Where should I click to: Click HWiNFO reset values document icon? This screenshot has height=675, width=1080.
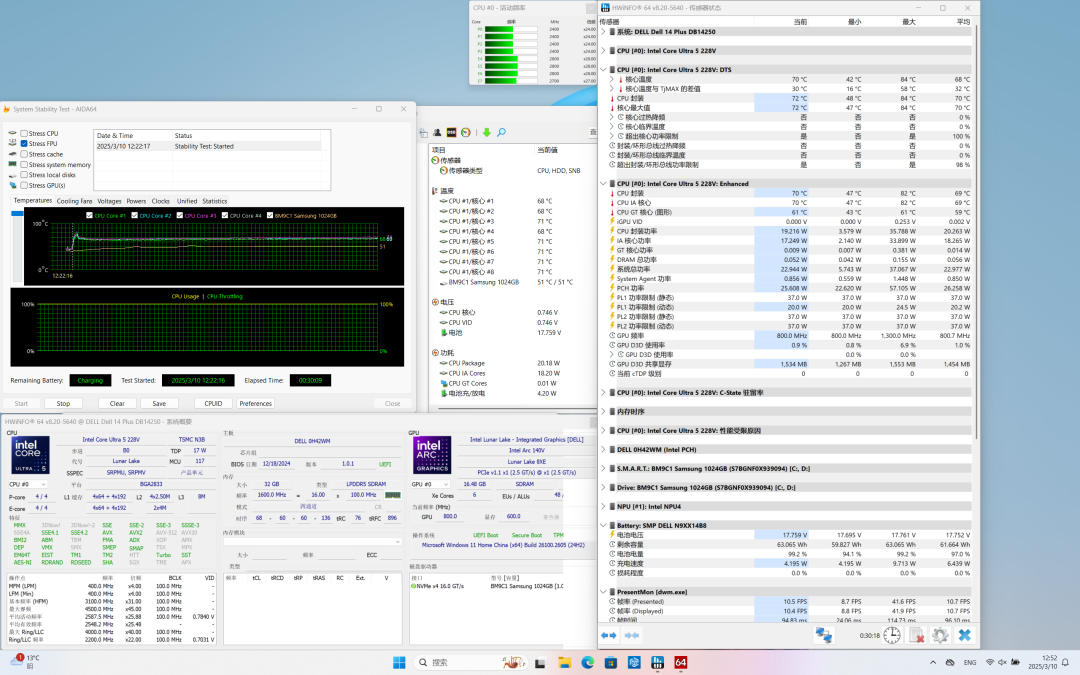point(916,635)
